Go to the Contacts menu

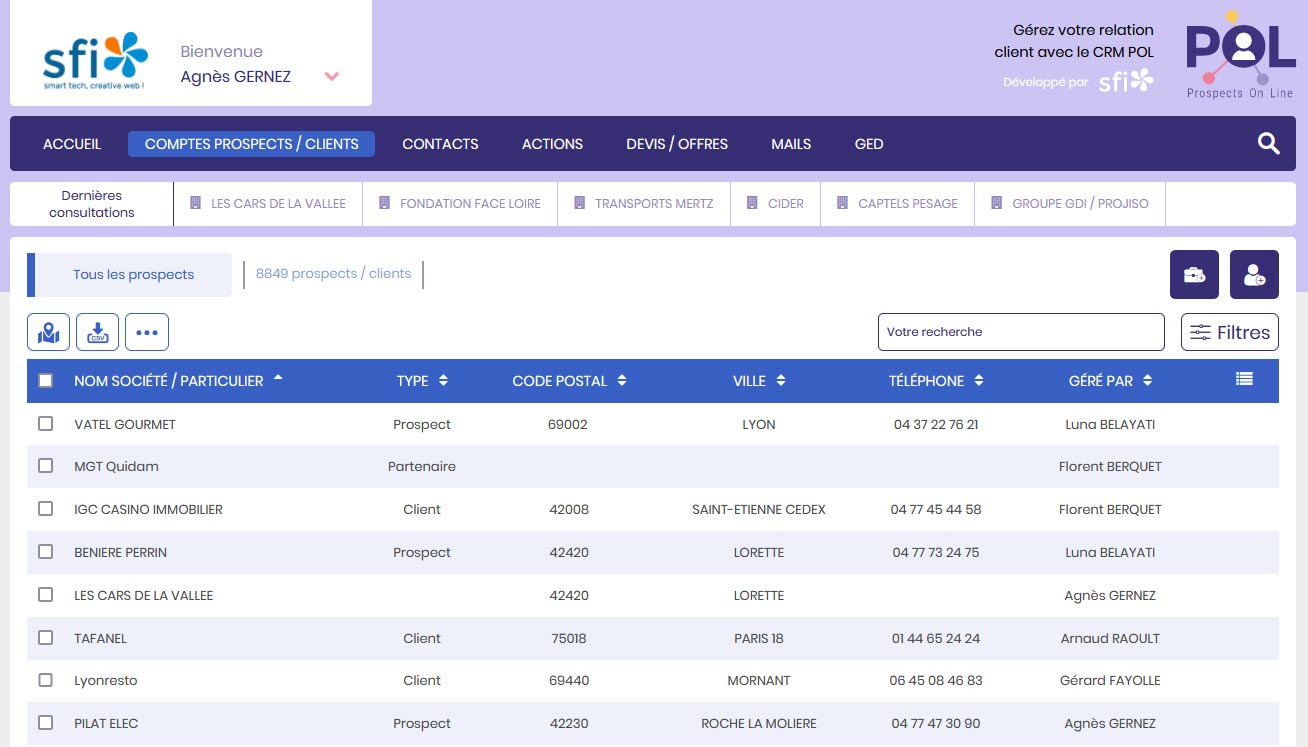tap(440, 144)
